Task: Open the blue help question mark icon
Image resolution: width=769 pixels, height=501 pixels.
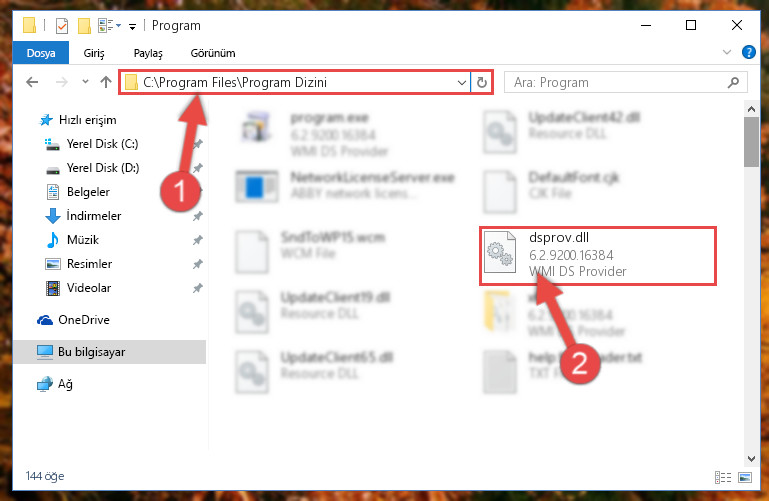Action: (748, 52)
